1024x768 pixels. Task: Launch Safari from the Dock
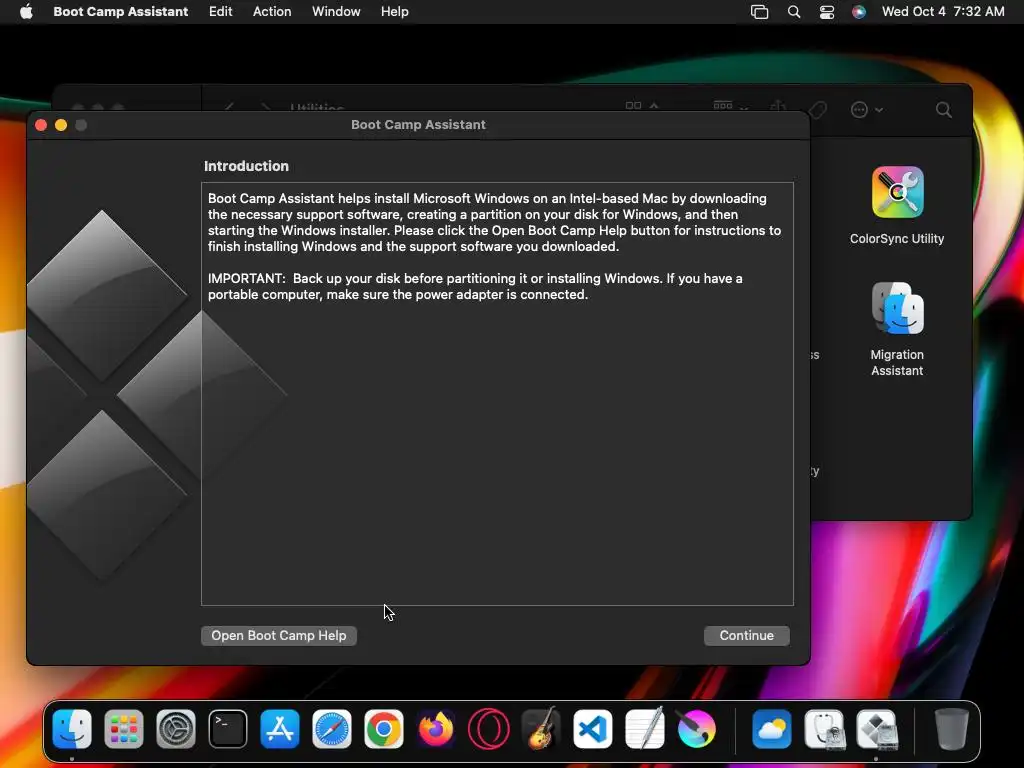click(x=332, y=729)
